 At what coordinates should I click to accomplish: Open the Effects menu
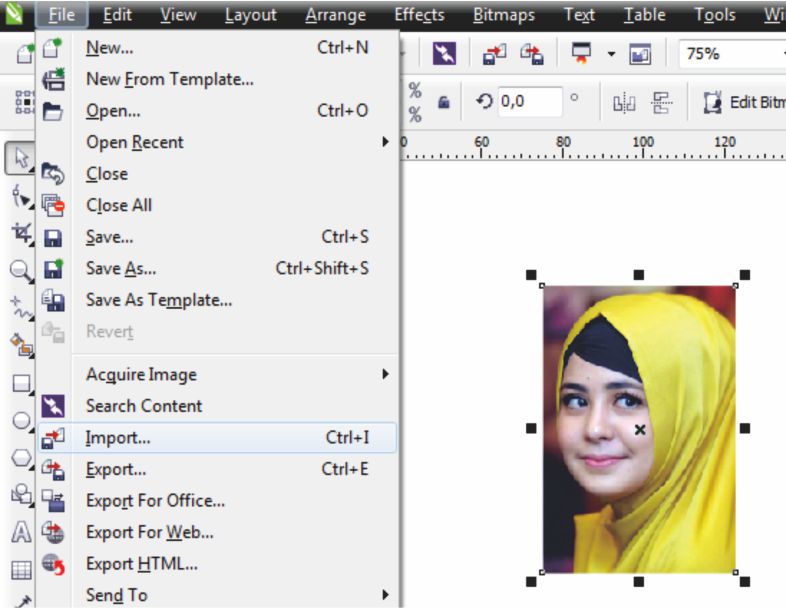[419, 15]
